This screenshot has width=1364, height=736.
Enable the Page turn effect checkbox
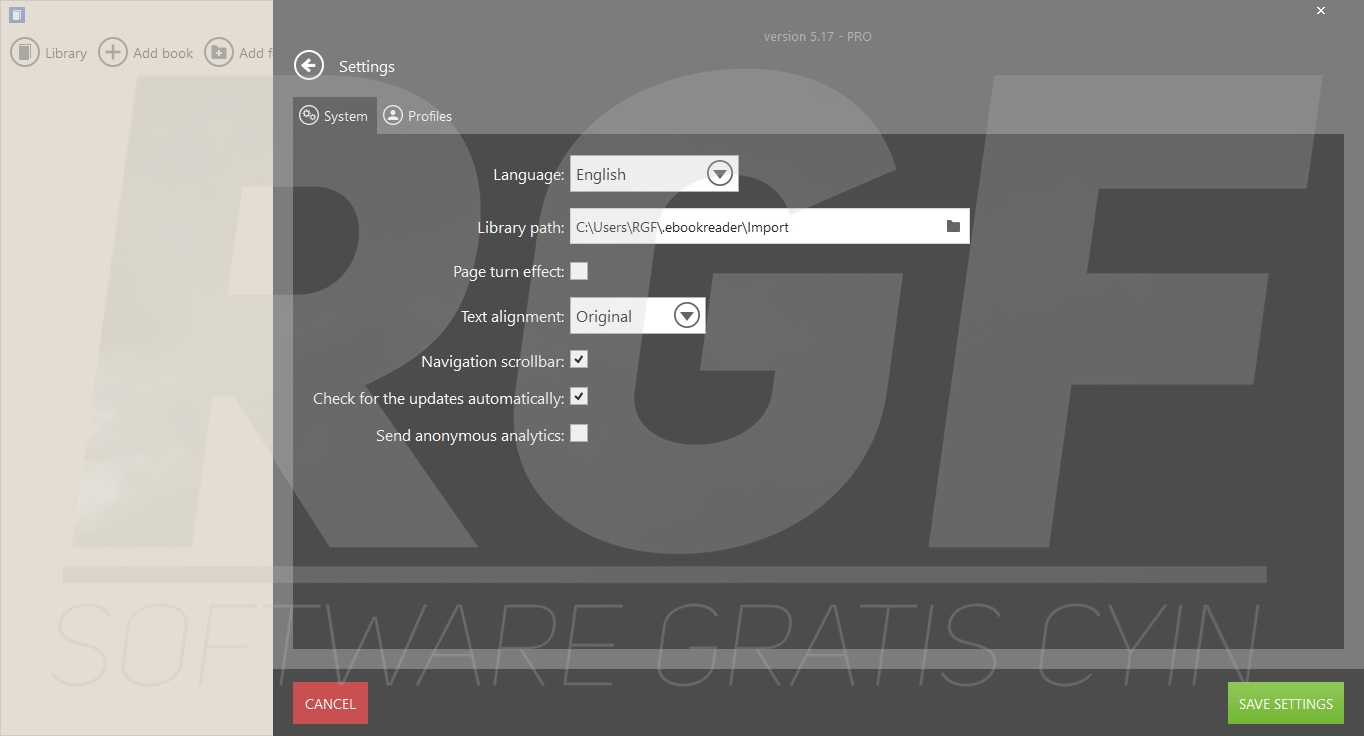(x=579, y=271)
